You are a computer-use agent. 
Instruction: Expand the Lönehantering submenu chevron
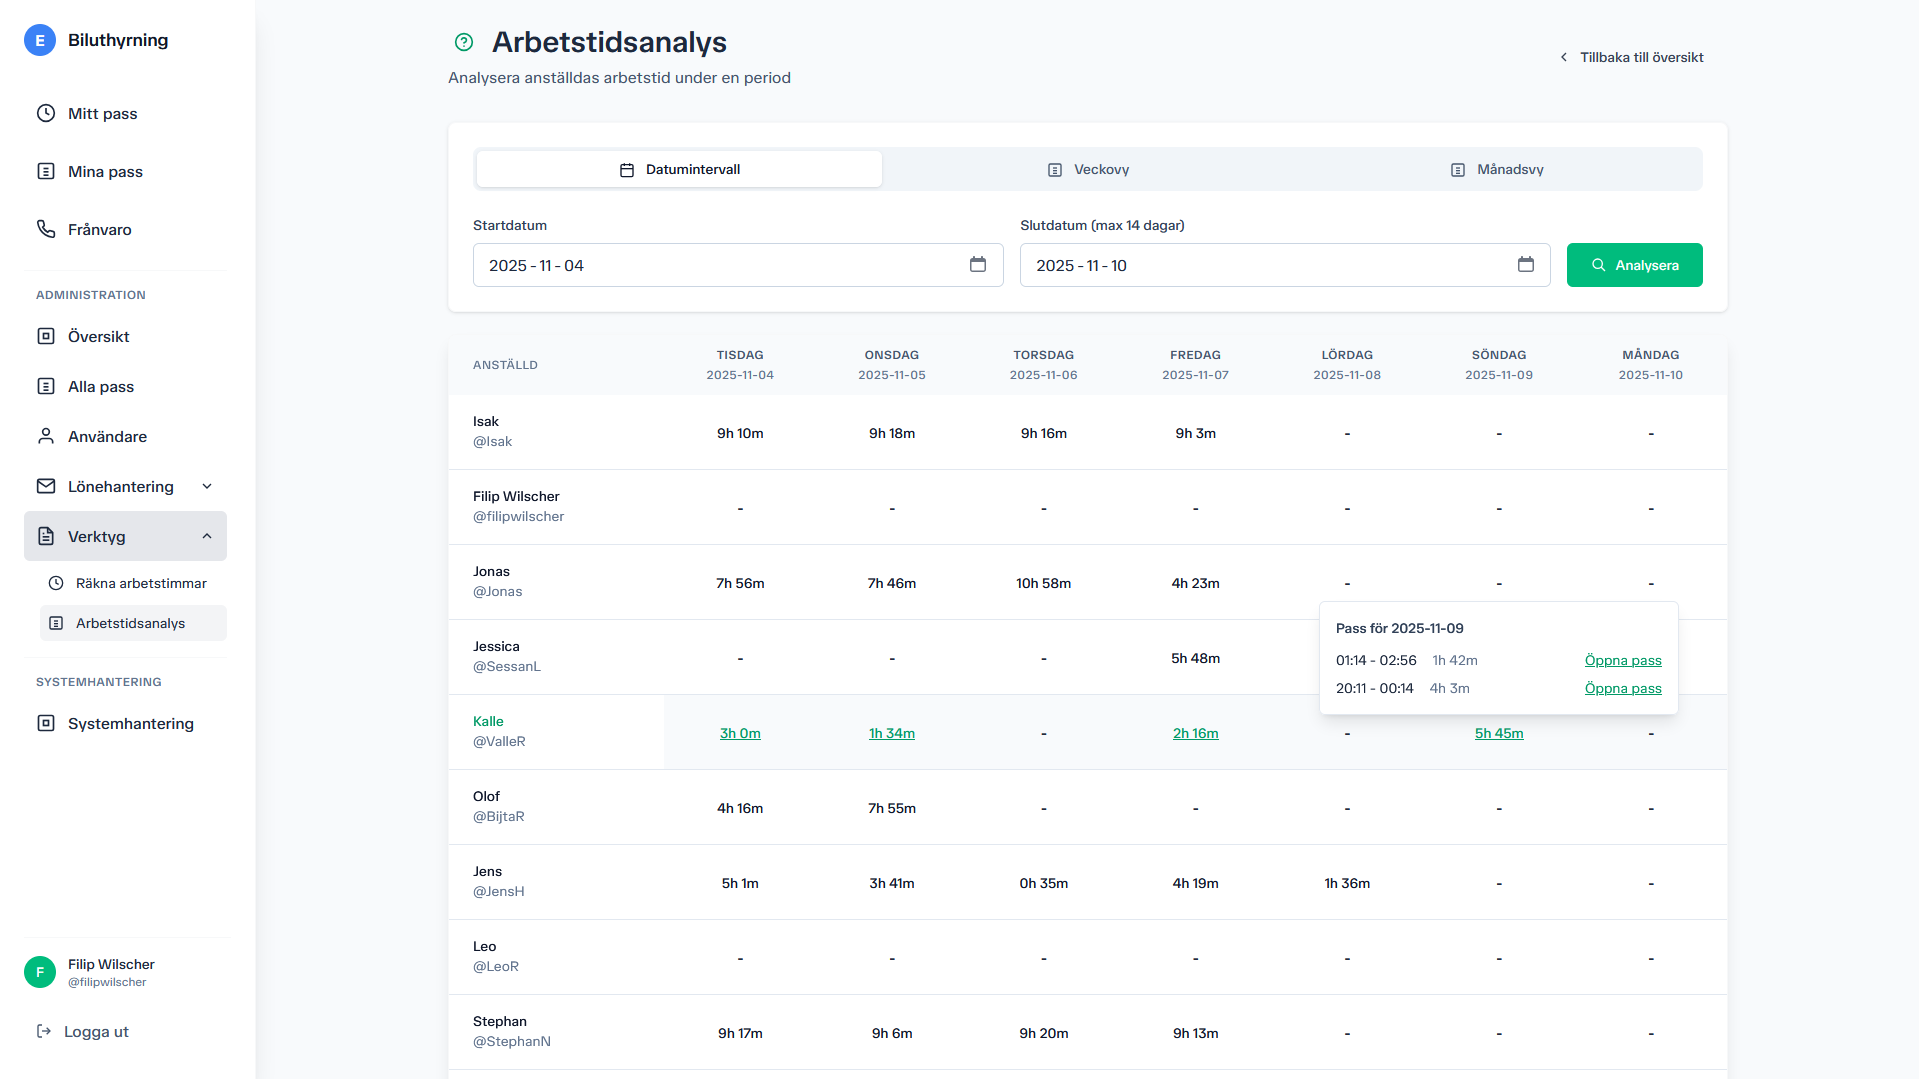pos(207,487)
